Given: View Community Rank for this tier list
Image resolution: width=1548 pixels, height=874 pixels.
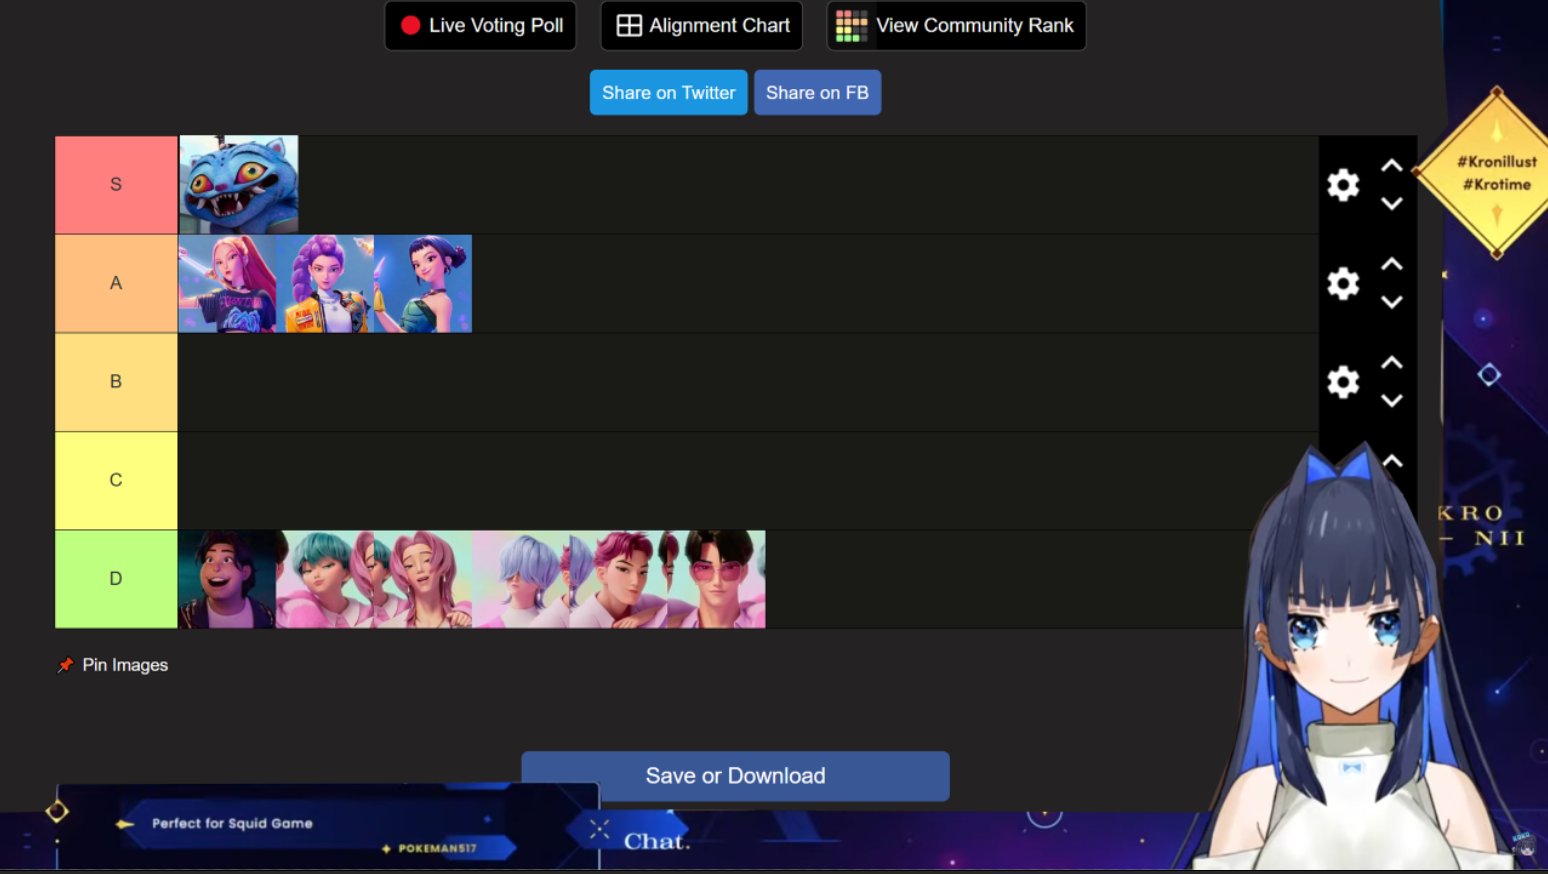Looking at the screenshot, I should click(956, 26).
